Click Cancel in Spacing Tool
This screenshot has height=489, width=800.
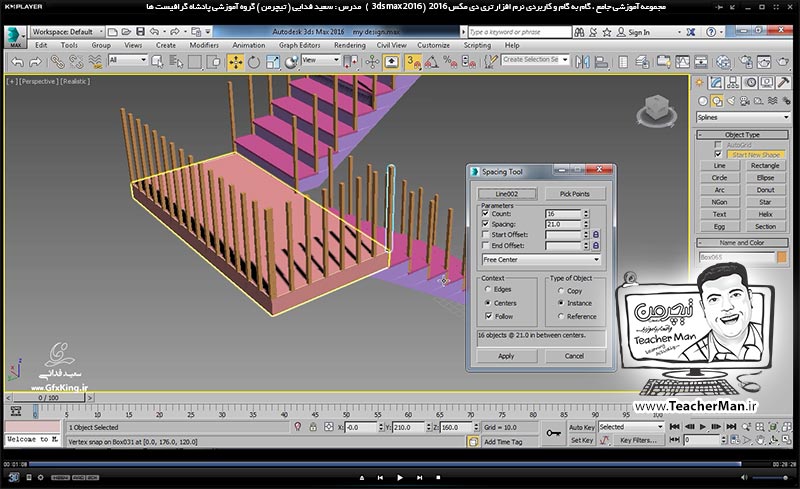574,356
